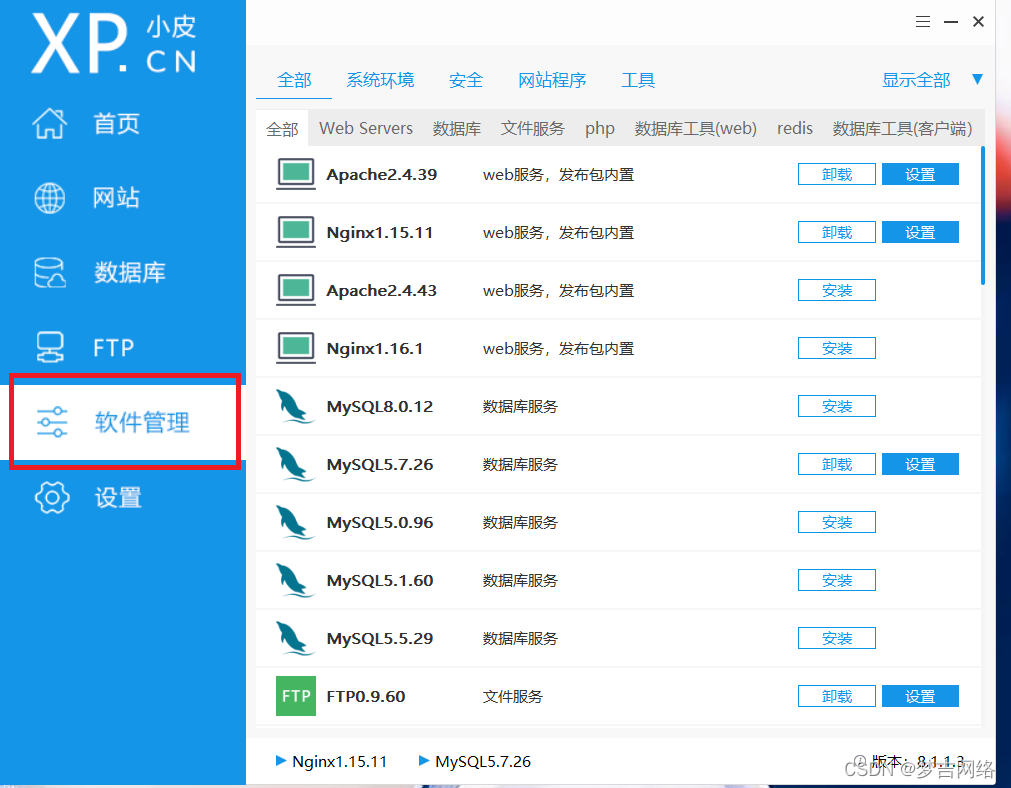Uninstall MySQL5.7.26 with 卸载 button

click(x=836, y=464)
